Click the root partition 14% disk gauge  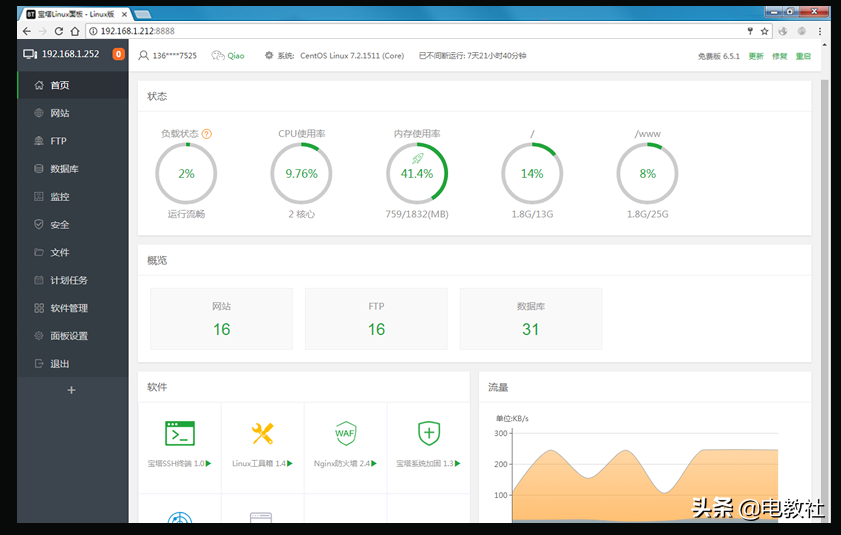coord(532,173)
